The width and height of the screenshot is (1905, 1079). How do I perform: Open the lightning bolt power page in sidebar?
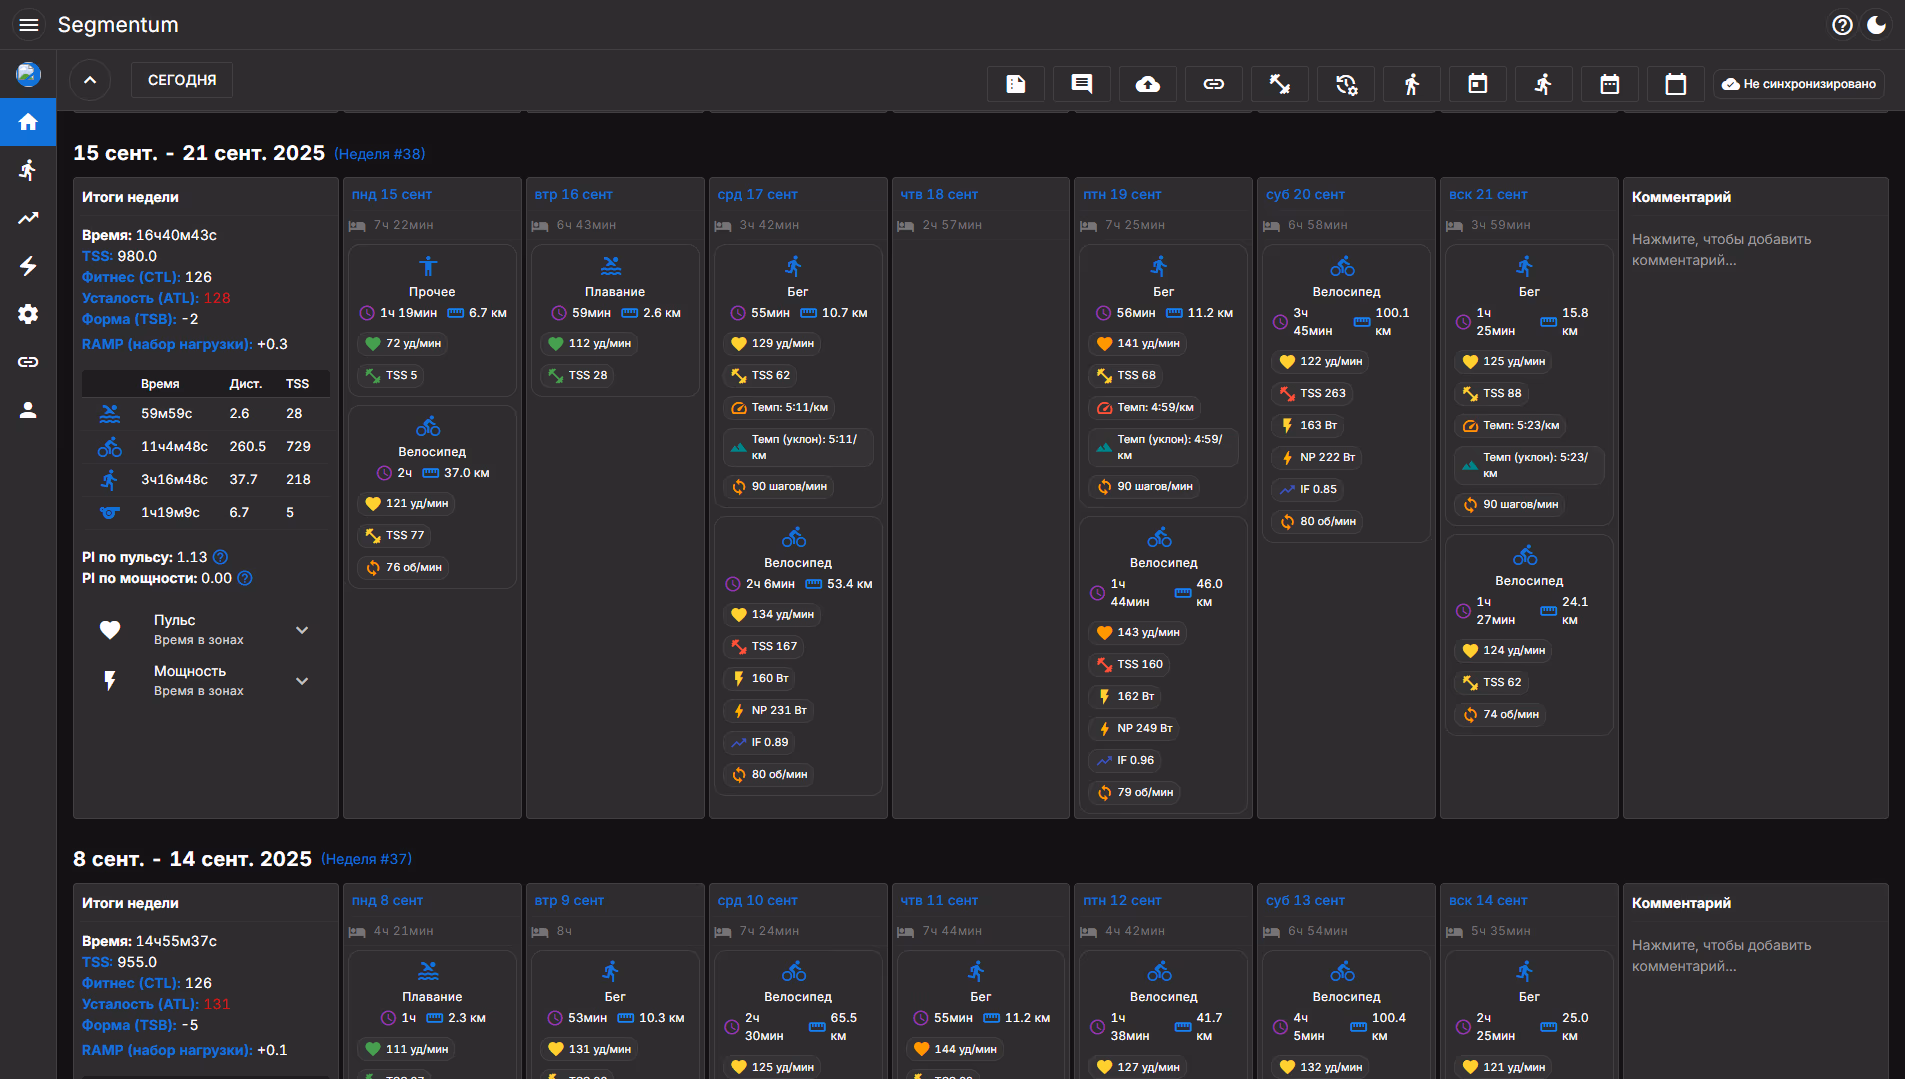click(28, 266)
